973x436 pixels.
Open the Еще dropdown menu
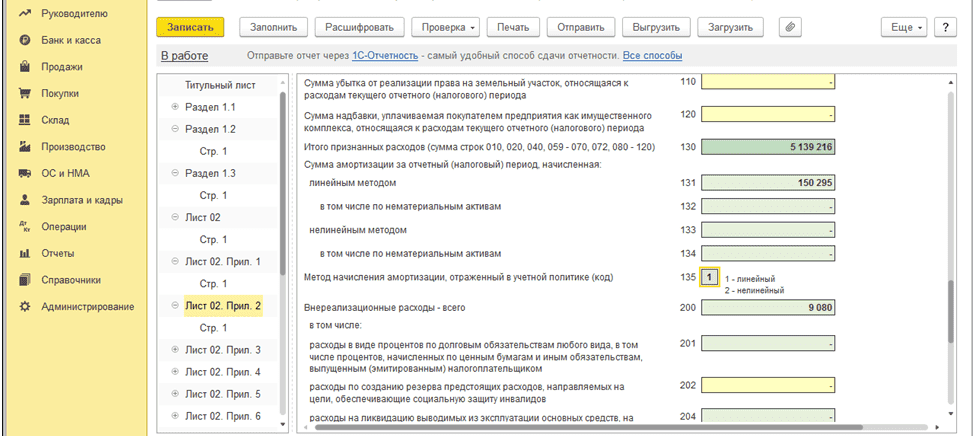(904, 27)
